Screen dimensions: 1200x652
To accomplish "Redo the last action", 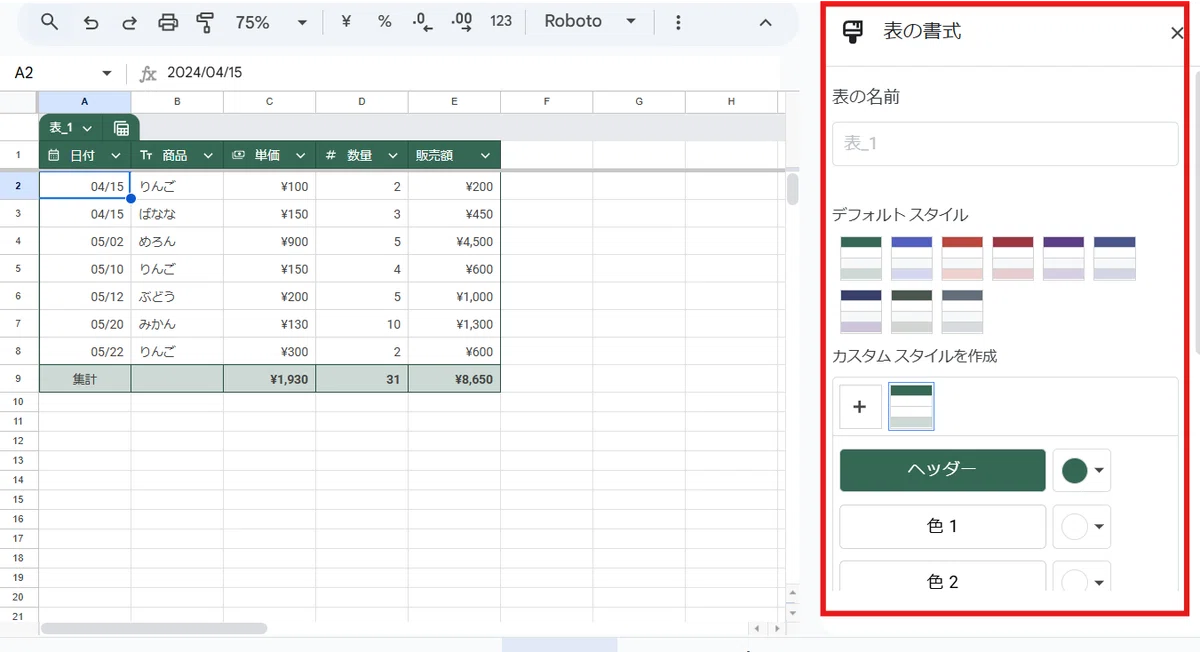I will pos(129,22).
